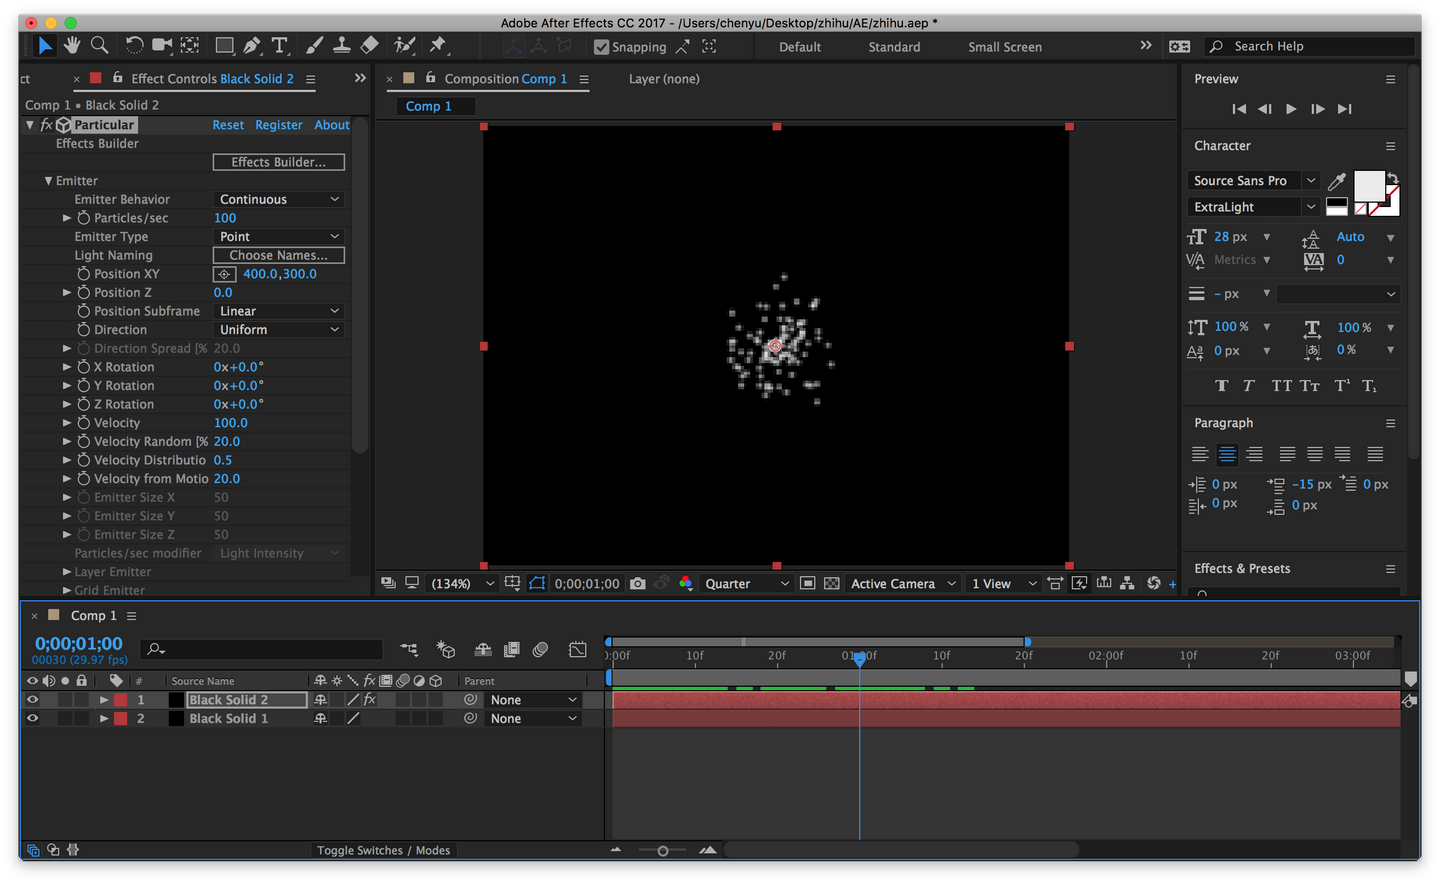Switch to the Standard workspace
1440x884 pixels.
[894, 47]
